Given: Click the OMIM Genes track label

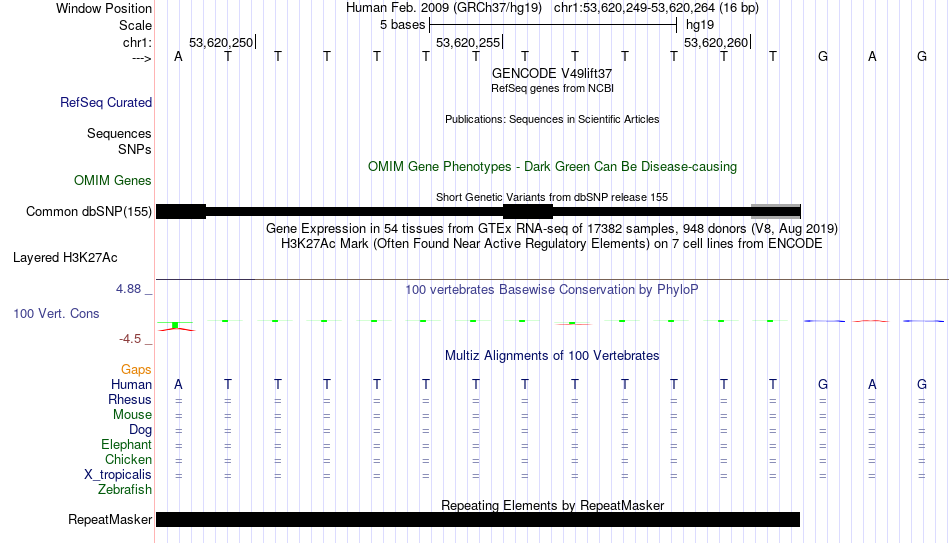Looking at the screenshot, I should 113,181.
